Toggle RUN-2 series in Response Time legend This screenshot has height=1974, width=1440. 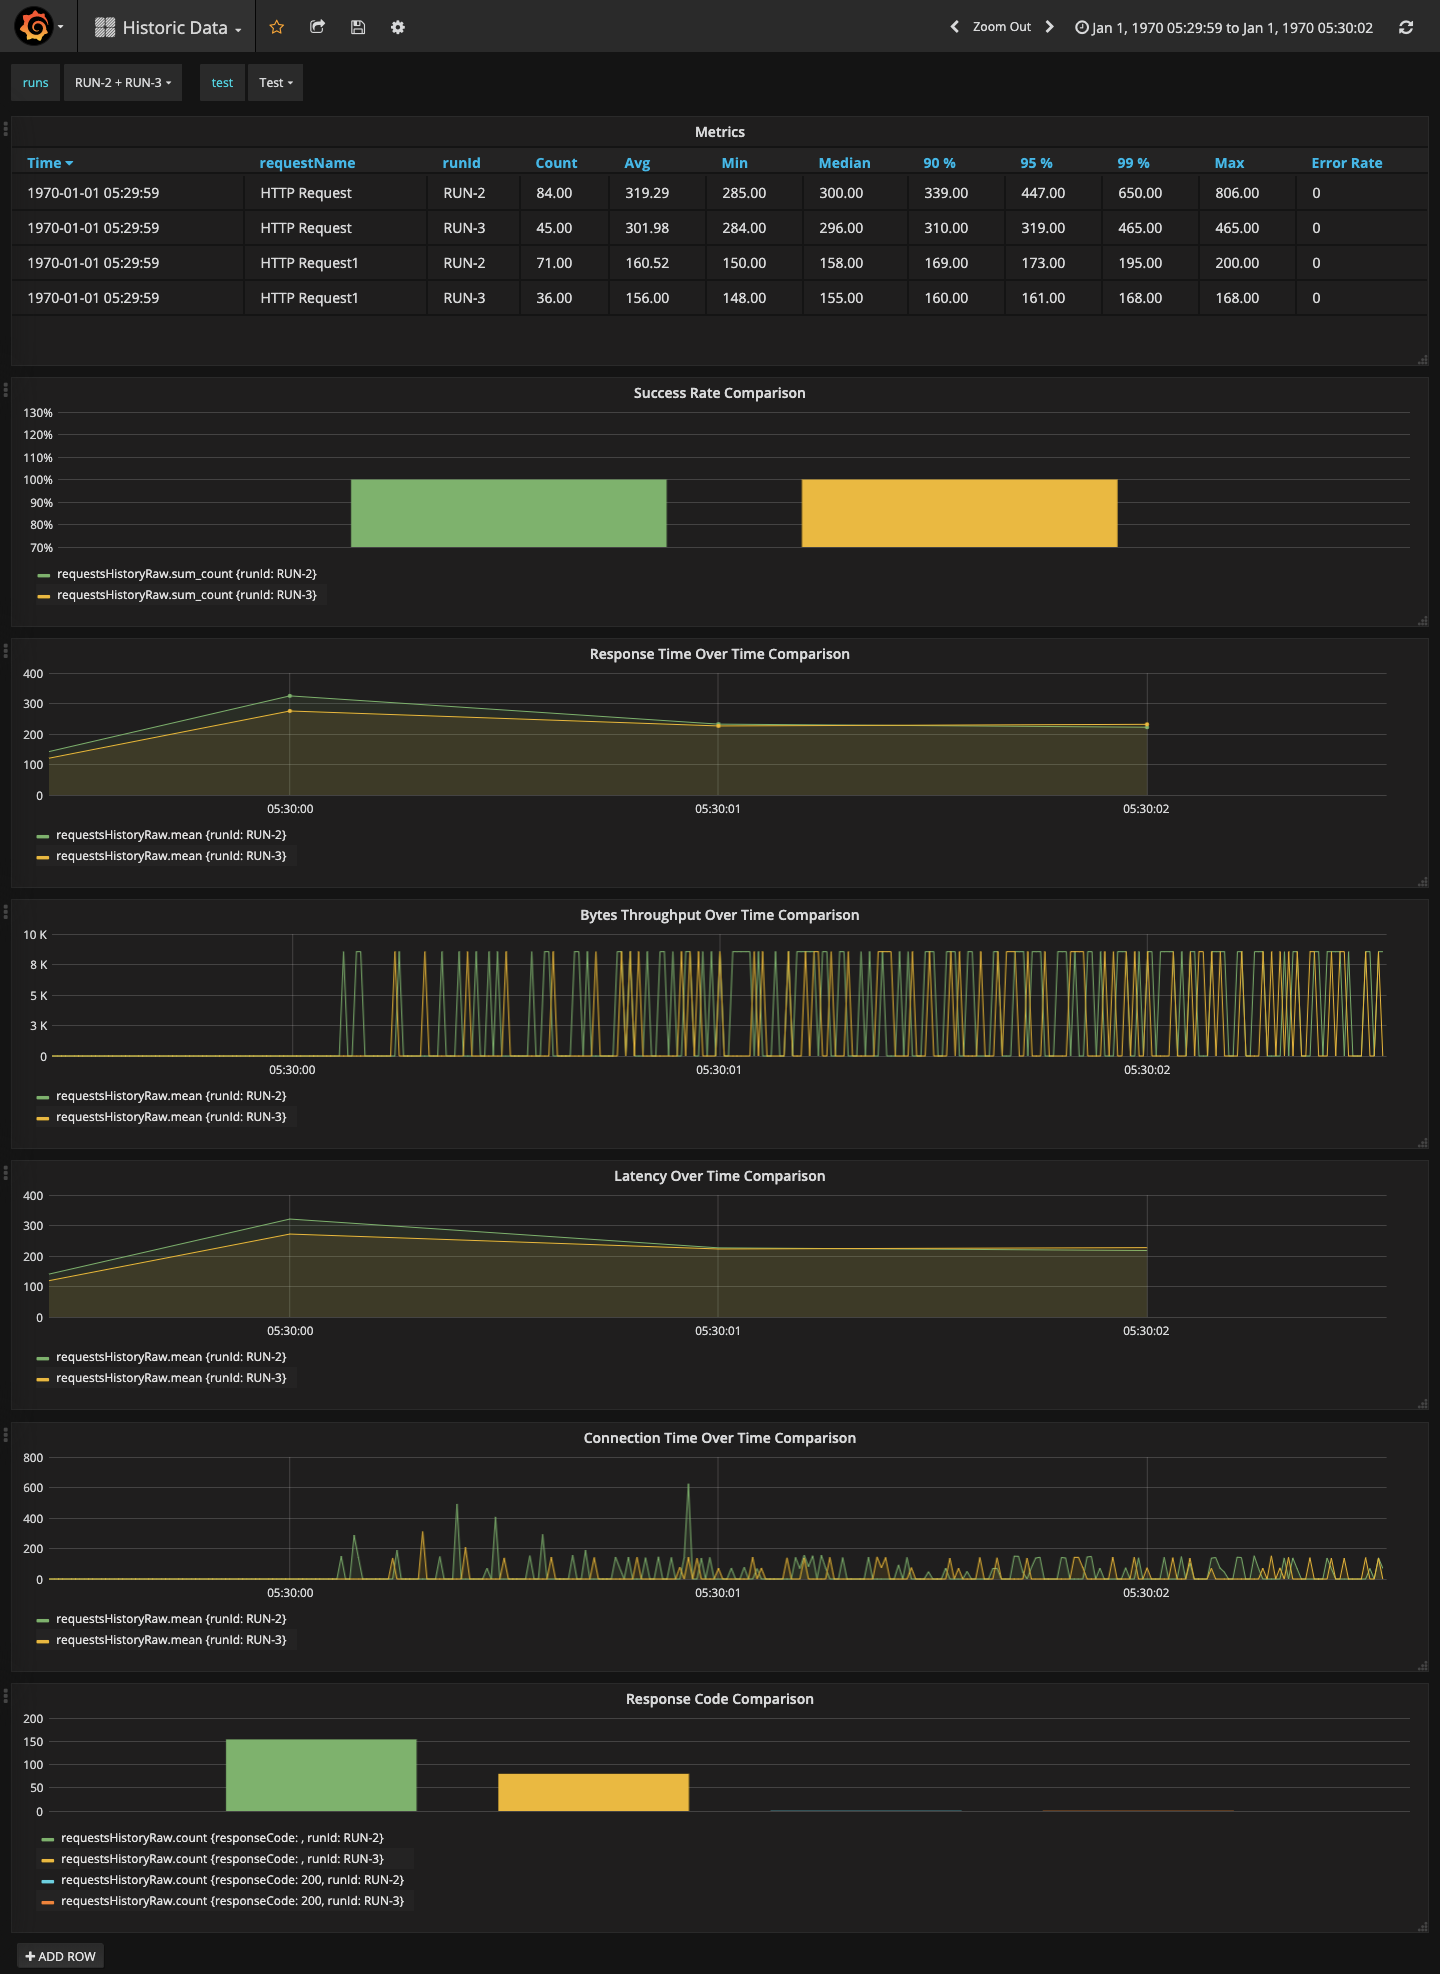pos(171,835)
